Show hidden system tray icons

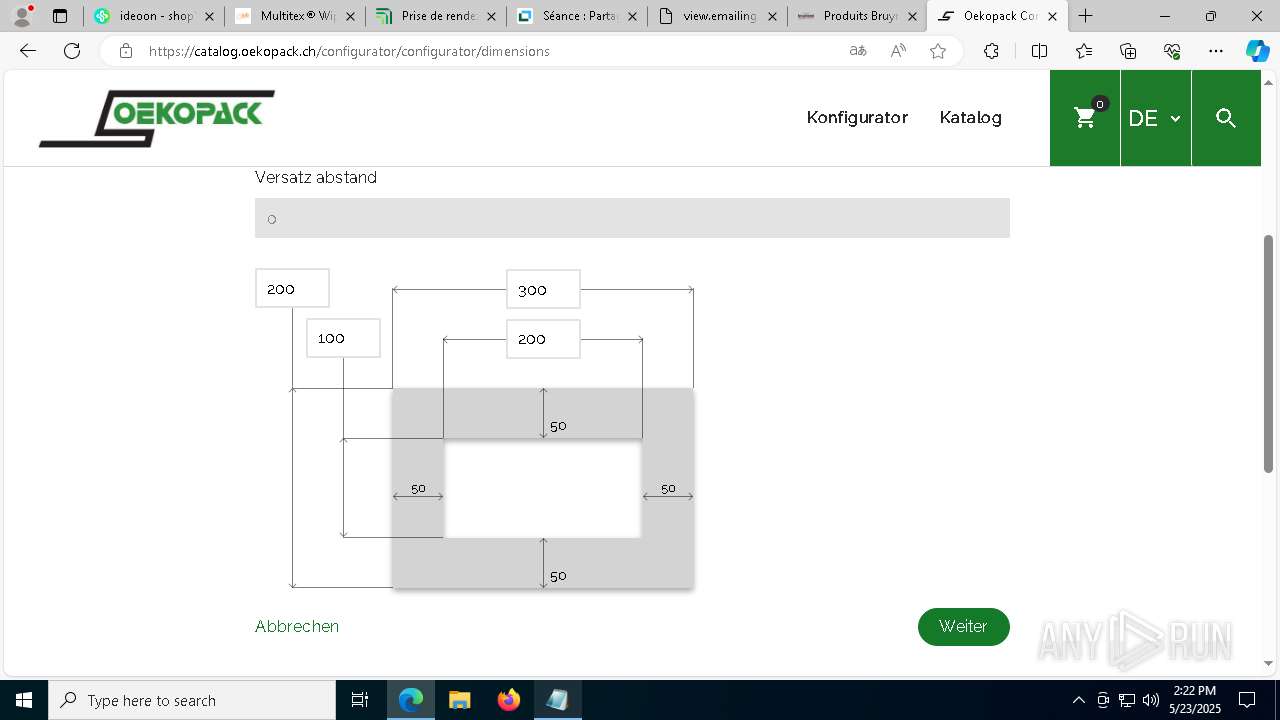[x=1078, y=700]
